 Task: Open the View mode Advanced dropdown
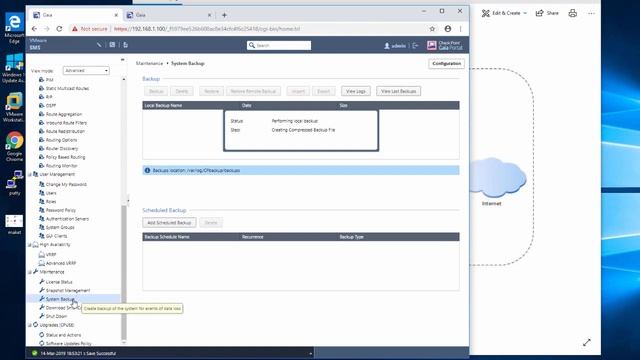click(x=86, y=71)
